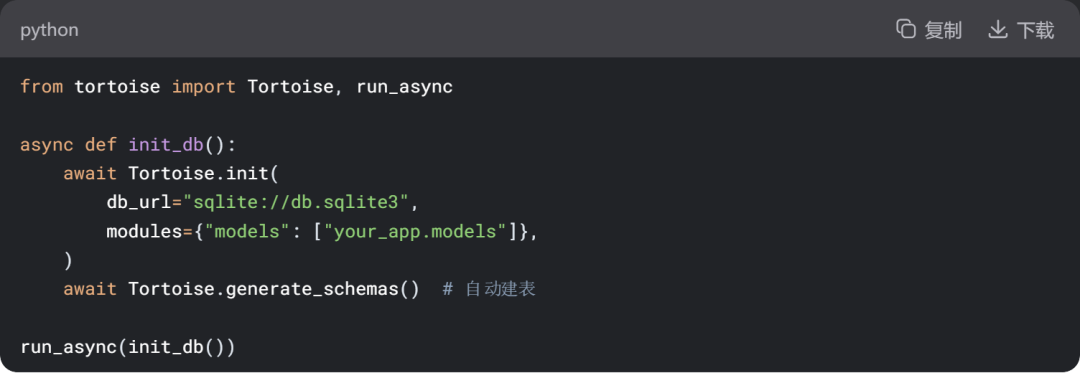Click the 'run_async' import name
Image resolution: width=1080 pixels, height=373 pixels.
[404, 87]
